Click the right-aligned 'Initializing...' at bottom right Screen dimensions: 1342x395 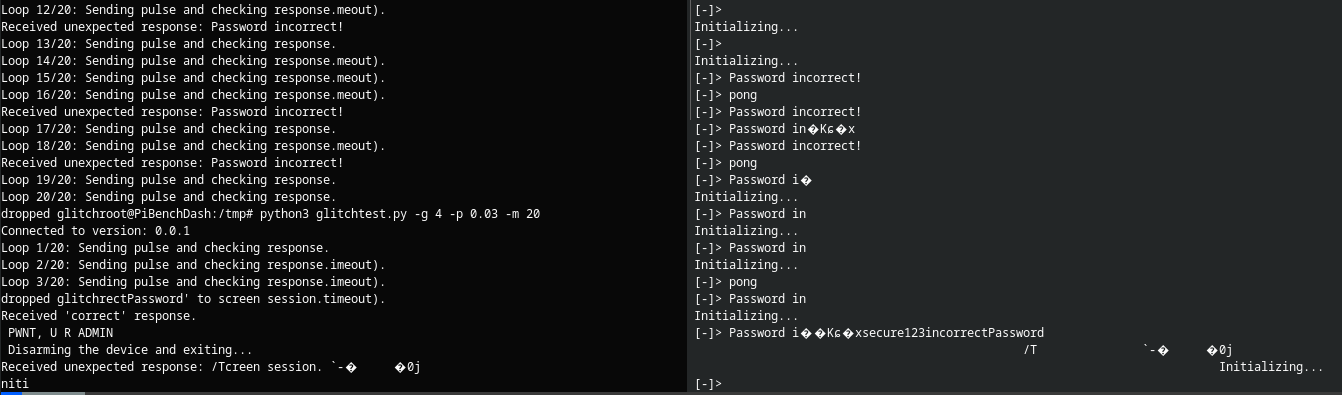tap(1271, 367)
